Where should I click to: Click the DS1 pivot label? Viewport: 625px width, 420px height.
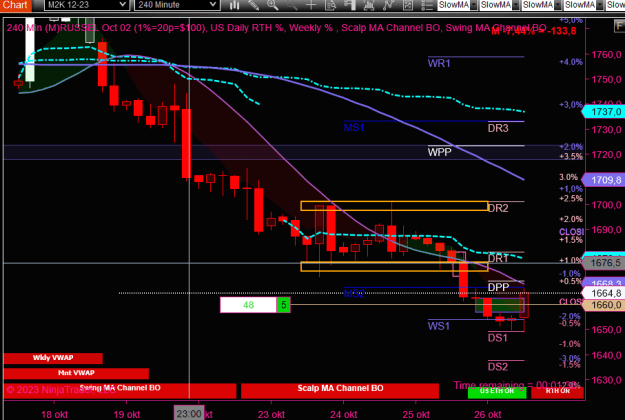point(498,338)
